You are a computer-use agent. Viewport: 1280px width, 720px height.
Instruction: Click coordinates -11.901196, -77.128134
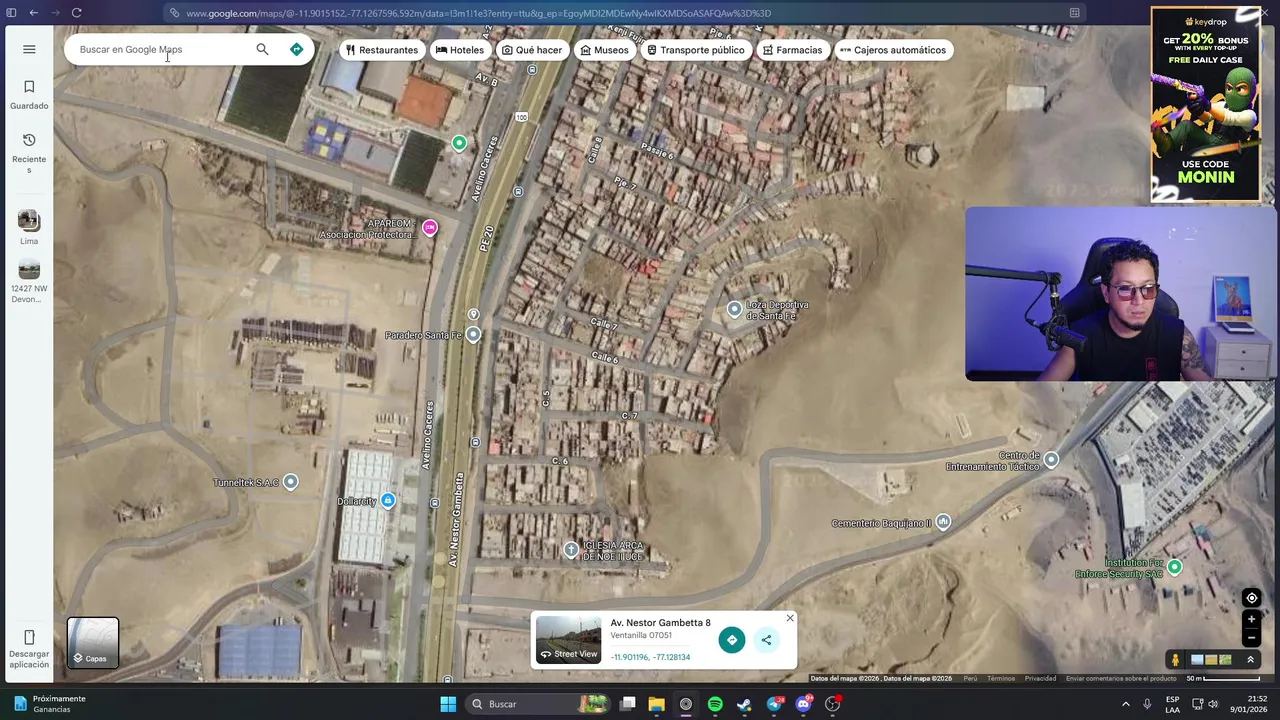pyautogui.click(x=650, y=657)
